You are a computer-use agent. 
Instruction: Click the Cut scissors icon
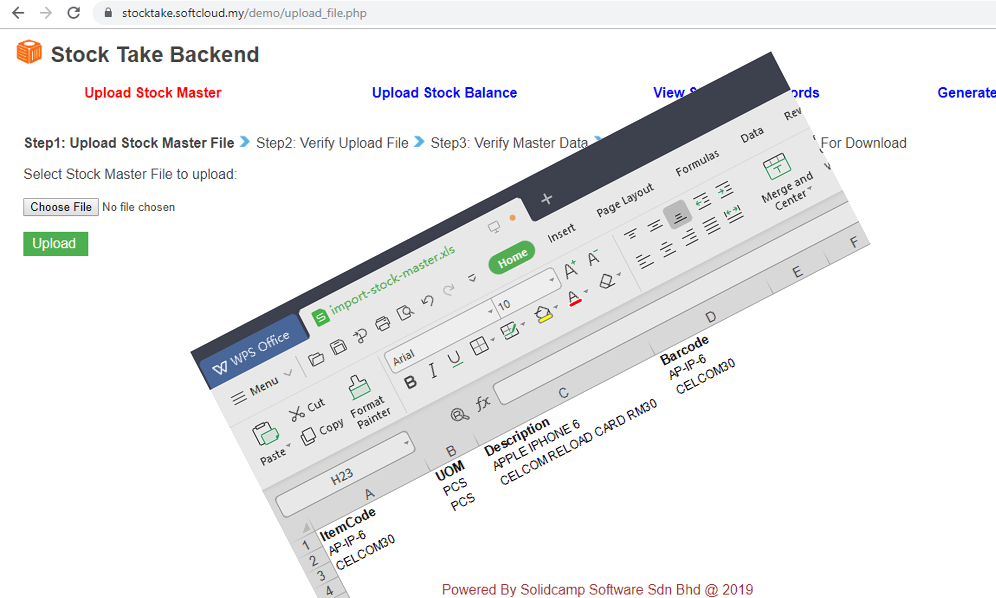(297, 414)
